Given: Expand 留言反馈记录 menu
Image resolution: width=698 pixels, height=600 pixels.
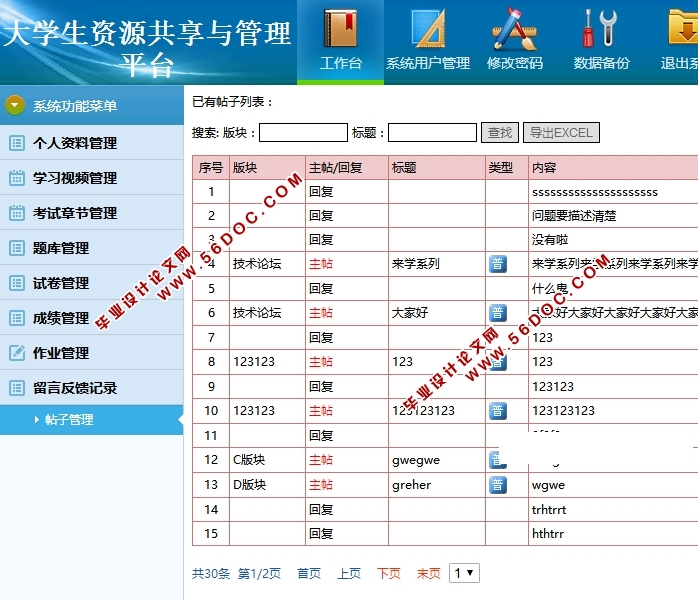Looking at the screenshot, I should click(x=92, y=388).
